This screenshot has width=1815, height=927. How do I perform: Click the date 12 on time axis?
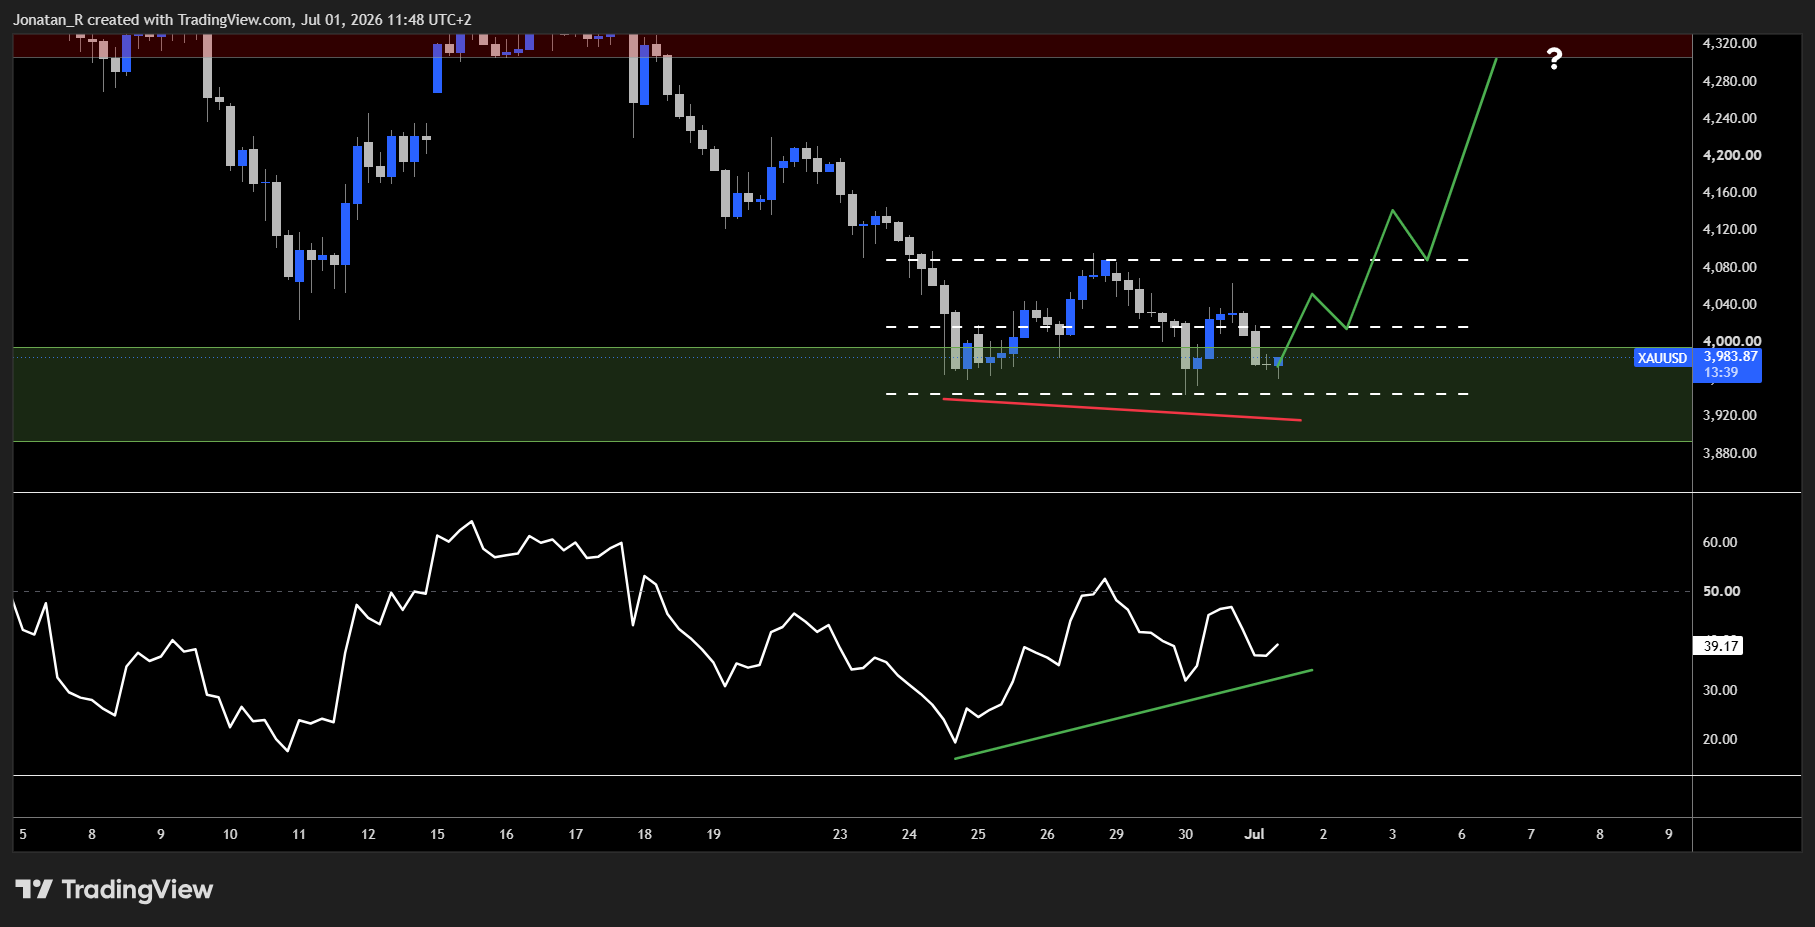(368, 834)
